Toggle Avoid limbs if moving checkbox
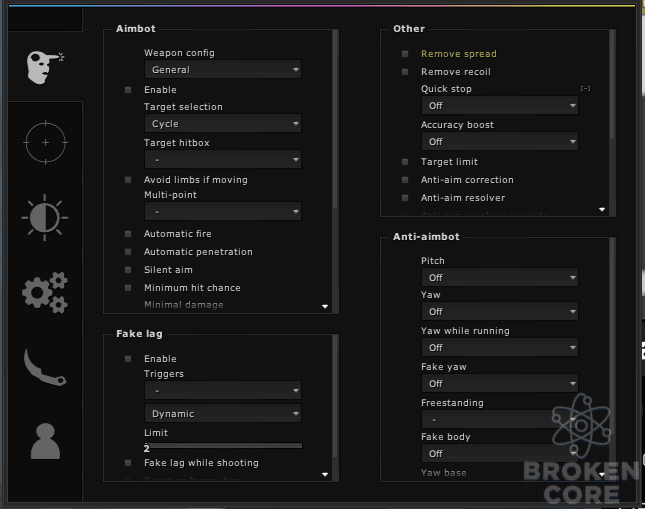This screenshot has height=509, width=645. pos(128,180)
